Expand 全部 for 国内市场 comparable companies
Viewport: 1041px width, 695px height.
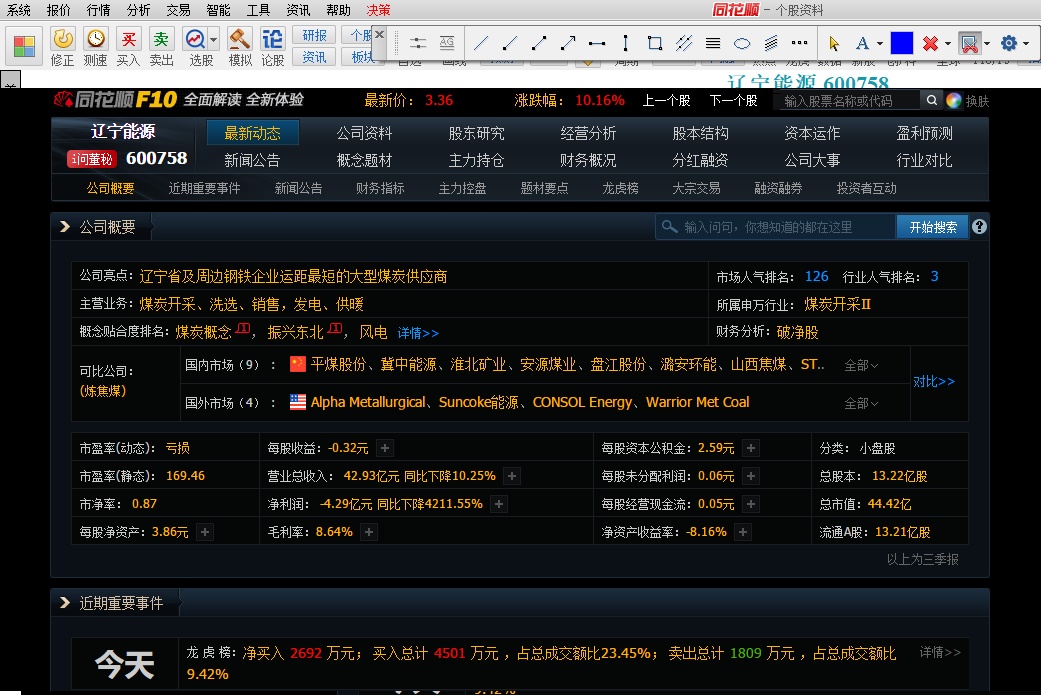tap(861, 365)
